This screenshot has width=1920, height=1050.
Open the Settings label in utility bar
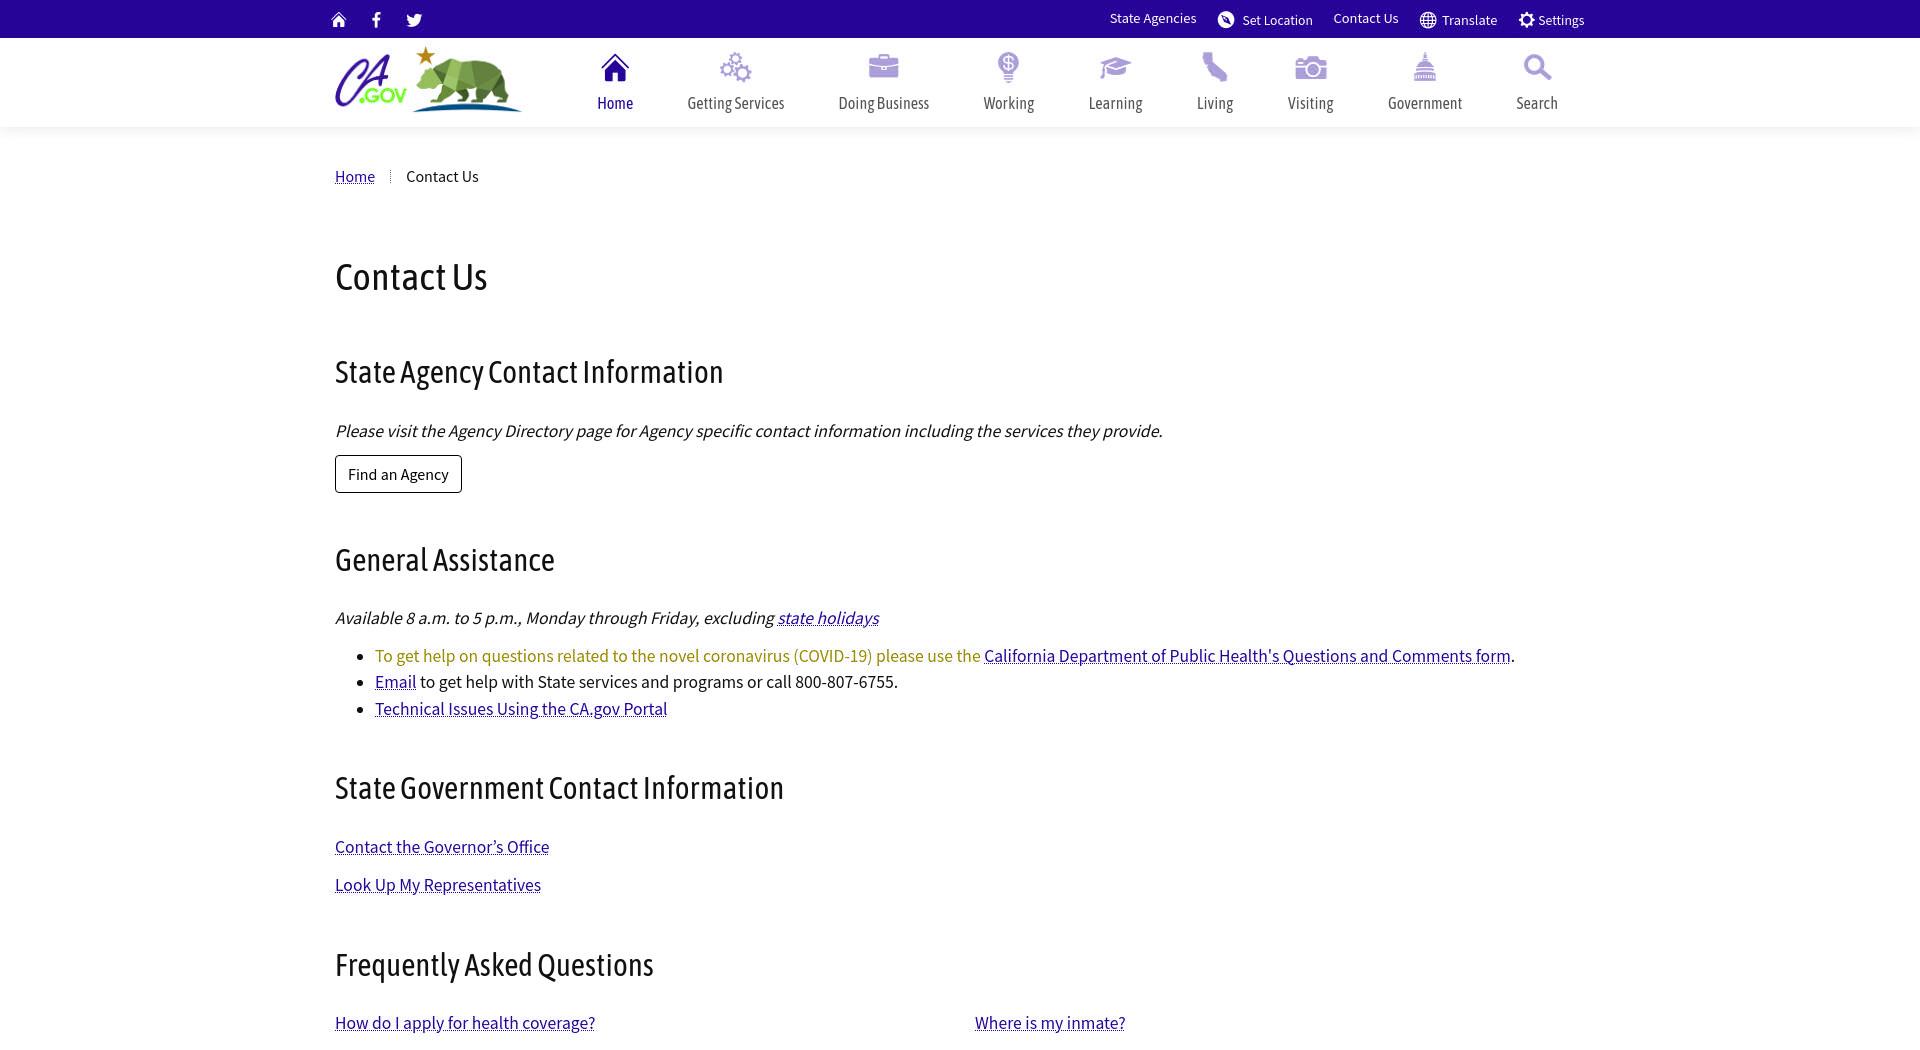click(x=1561, y=20)
